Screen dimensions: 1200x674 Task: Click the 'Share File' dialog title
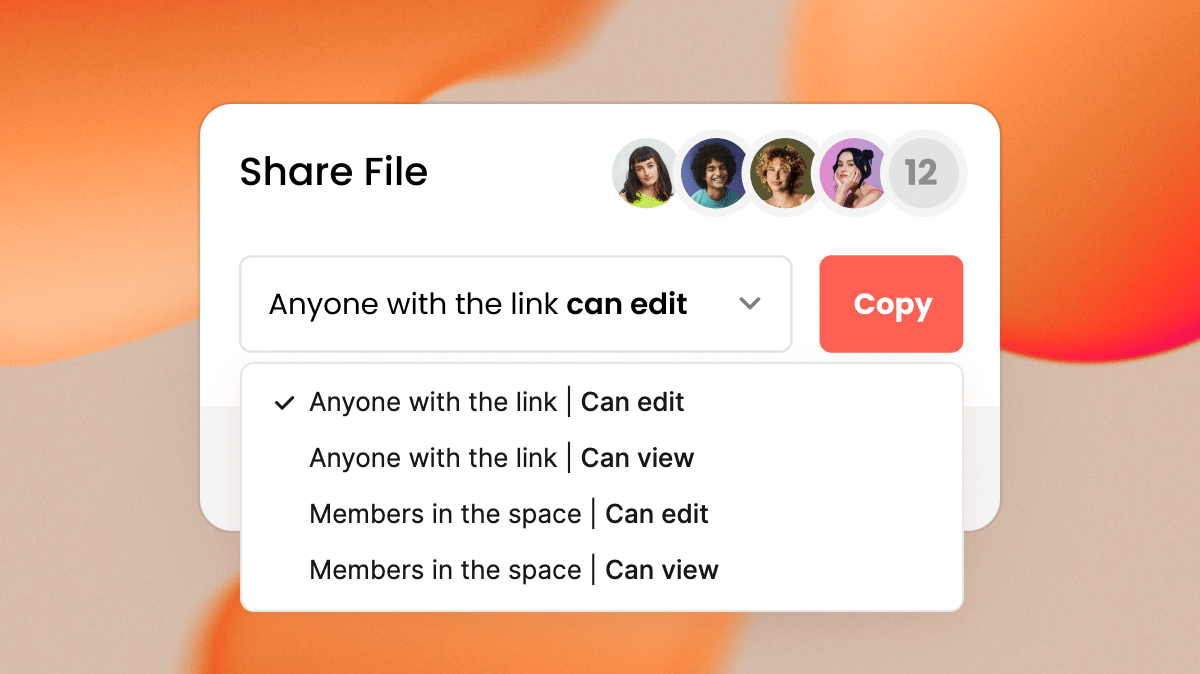point(334,172)
